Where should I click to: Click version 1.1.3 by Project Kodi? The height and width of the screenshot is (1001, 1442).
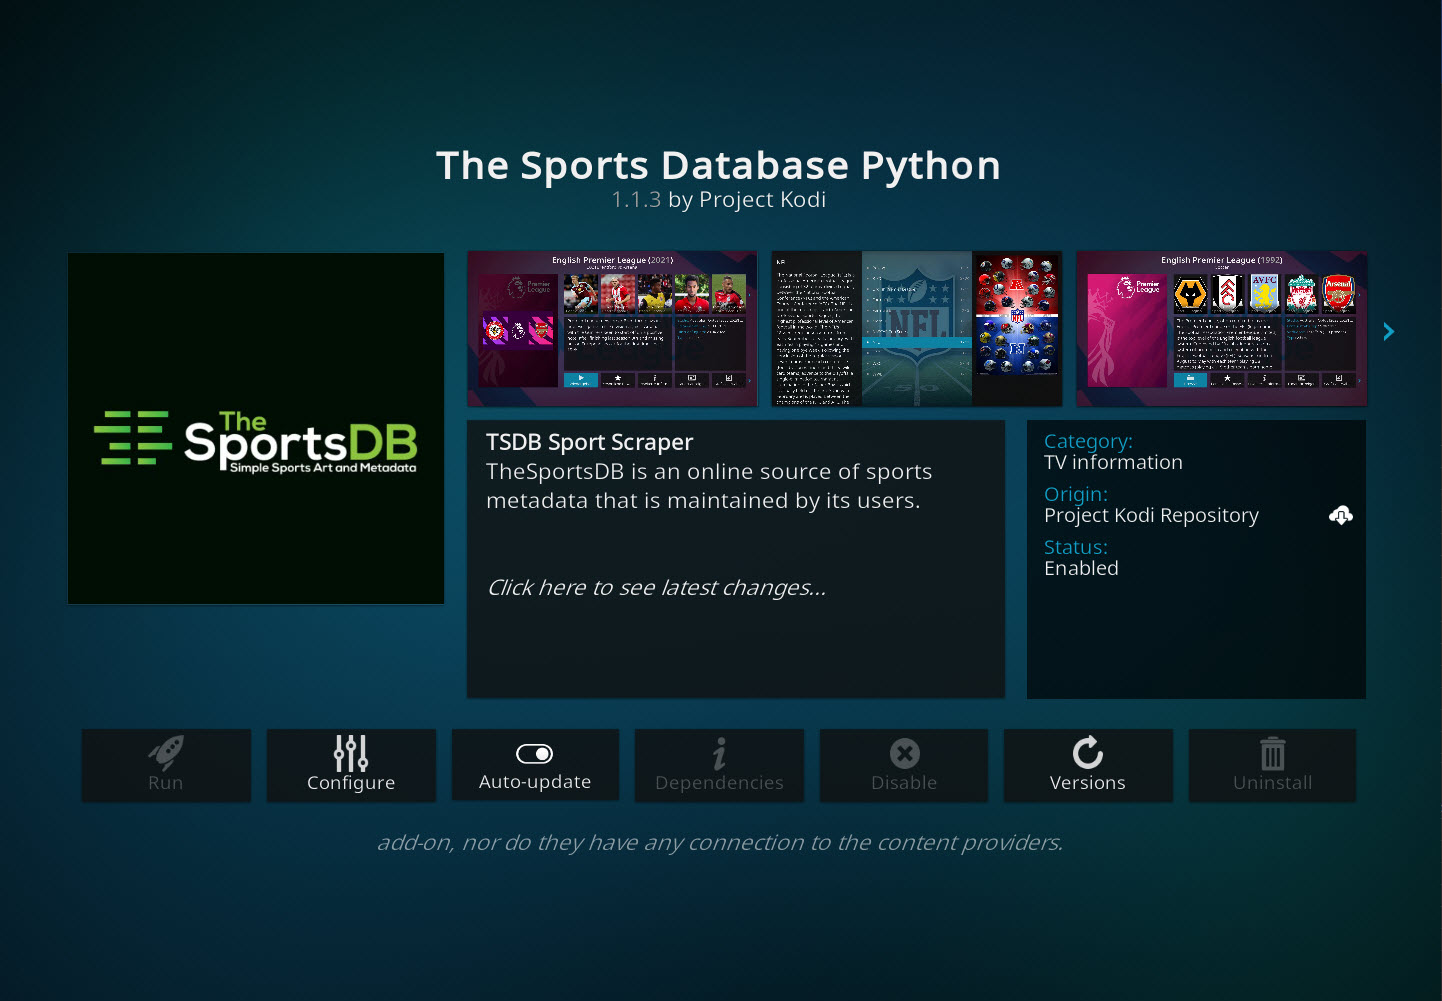[719, 200]
